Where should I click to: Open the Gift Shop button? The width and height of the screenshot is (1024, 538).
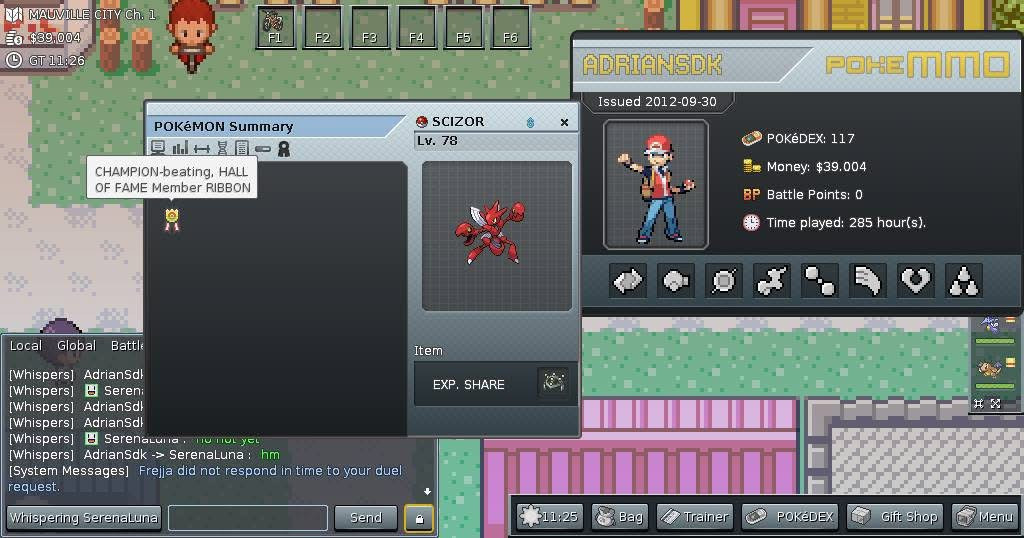[895, 516]
